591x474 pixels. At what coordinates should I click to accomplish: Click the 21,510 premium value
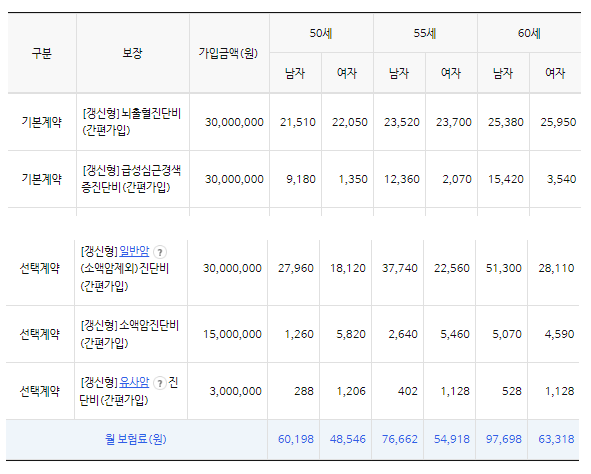tap(298, 122)
